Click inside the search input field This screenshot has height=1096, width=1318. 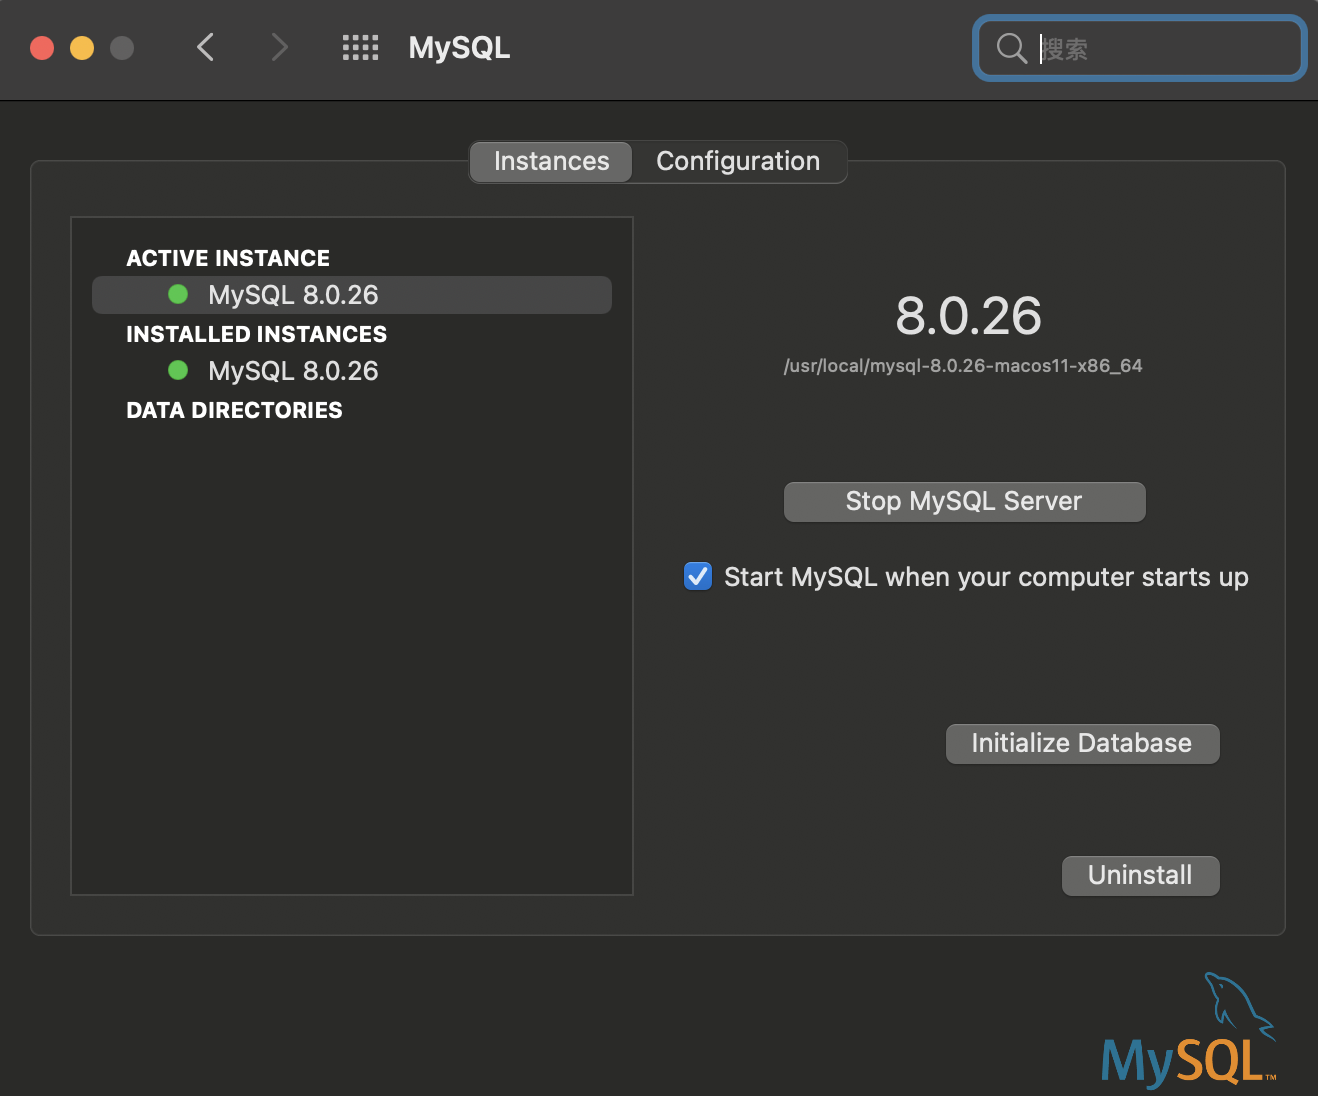(x=1150, y=48)
